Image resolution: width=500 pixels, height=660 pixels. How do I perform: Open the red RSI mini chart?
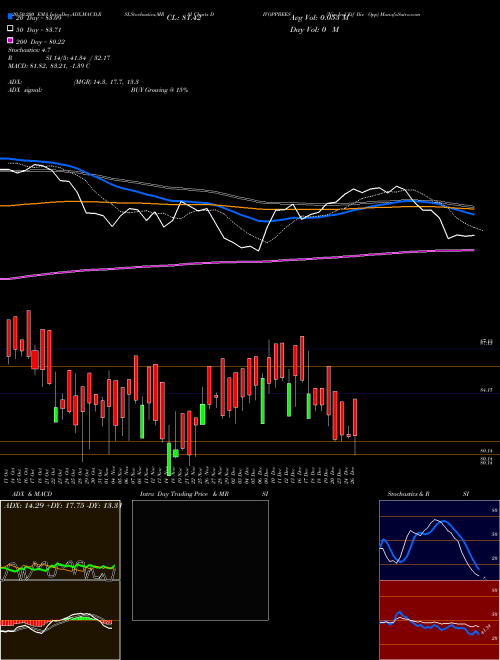[439, 620]
